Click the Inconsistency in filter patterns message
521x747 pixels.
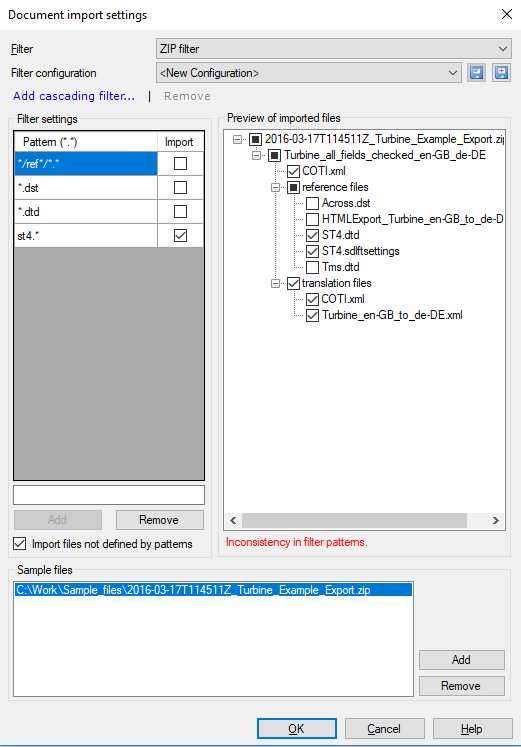tap(297, 542)
